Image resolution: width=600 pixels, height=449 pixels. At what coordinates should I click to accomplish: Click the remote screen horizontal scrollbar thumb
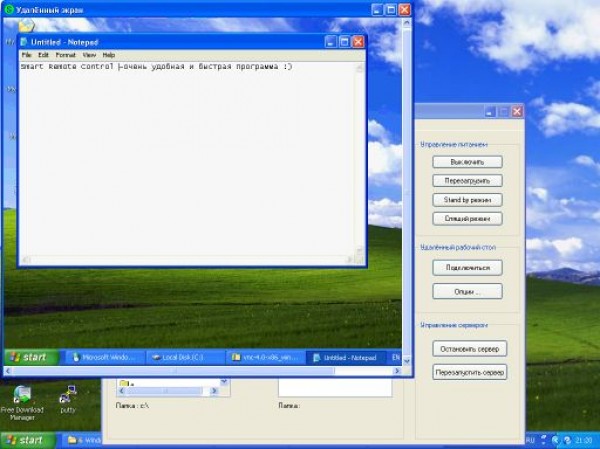tap(173, 371)
